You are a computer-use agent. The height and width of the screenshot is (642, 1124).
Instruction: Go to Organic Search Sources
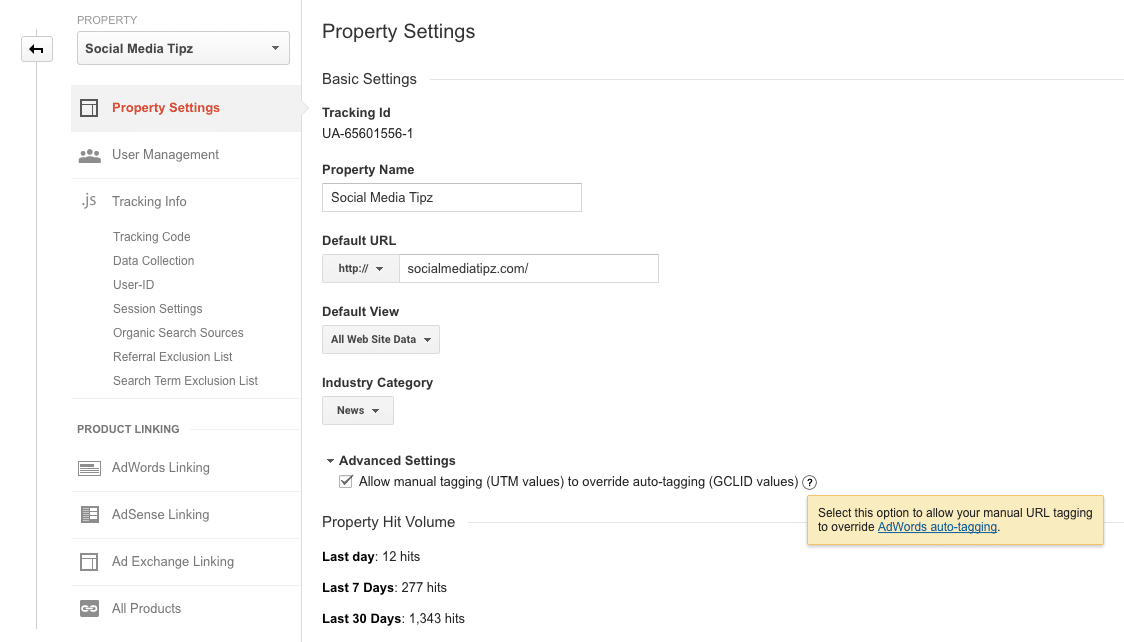pyautogui.click(x=178, y=332)
